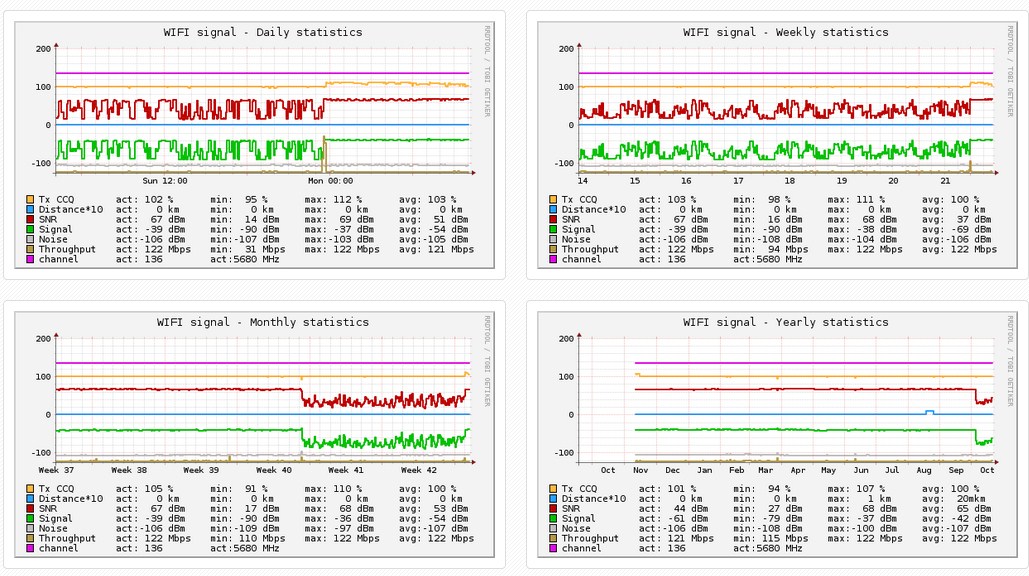Click the channel magenta swatch in Daily legend
This screenshot has width=1029, height=576.
(x=30, y=259)
